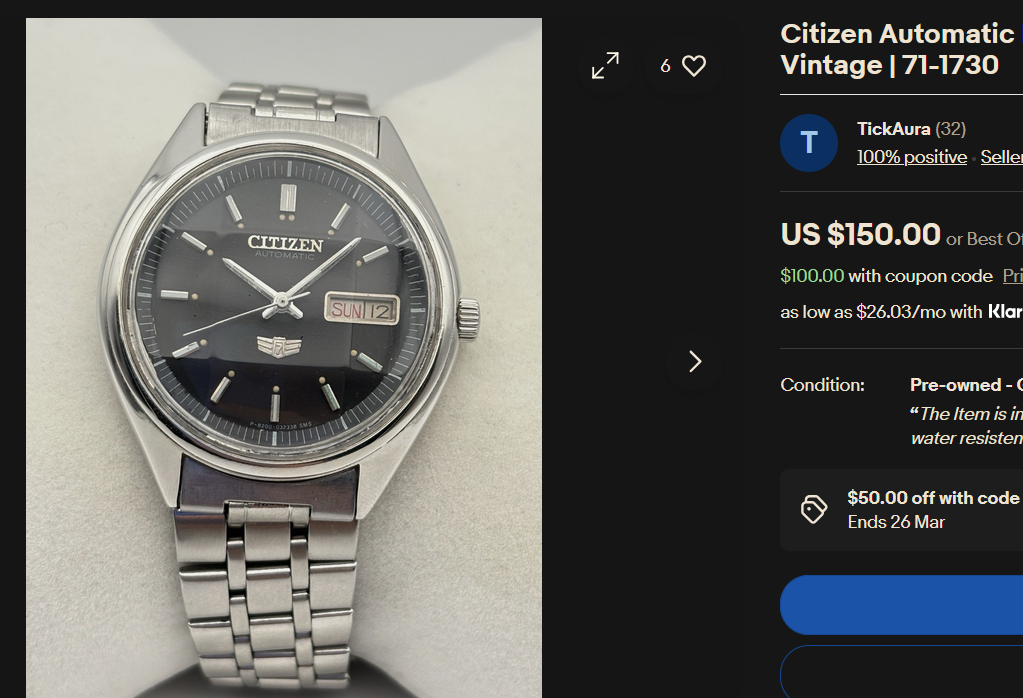
Task: Select the italic seller condition note
Action: tap(966, 426)
